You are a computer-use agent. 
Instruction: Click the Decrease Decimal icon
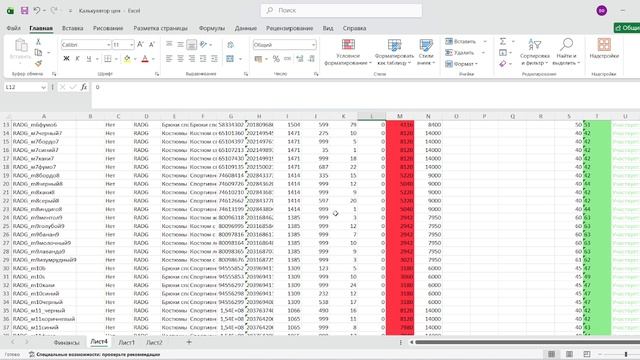311,59
